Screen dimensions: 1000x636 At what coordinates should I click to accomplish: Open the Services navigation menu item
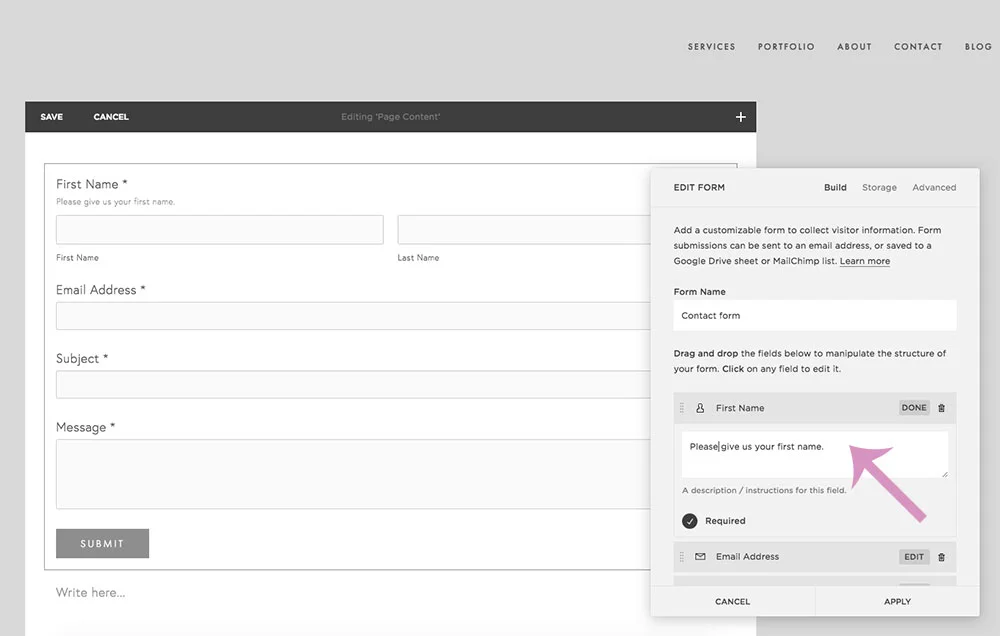click(711, 46)
